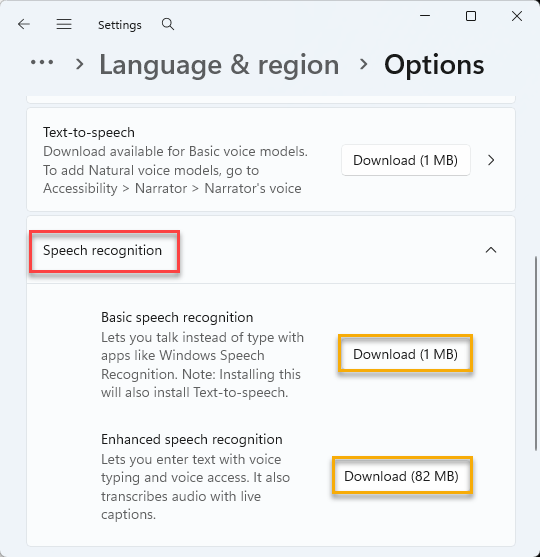This screenshot has width=540, height=557.
Task: Download Enhanced speech recognition (82 MB)
Action: click(401, 476)
